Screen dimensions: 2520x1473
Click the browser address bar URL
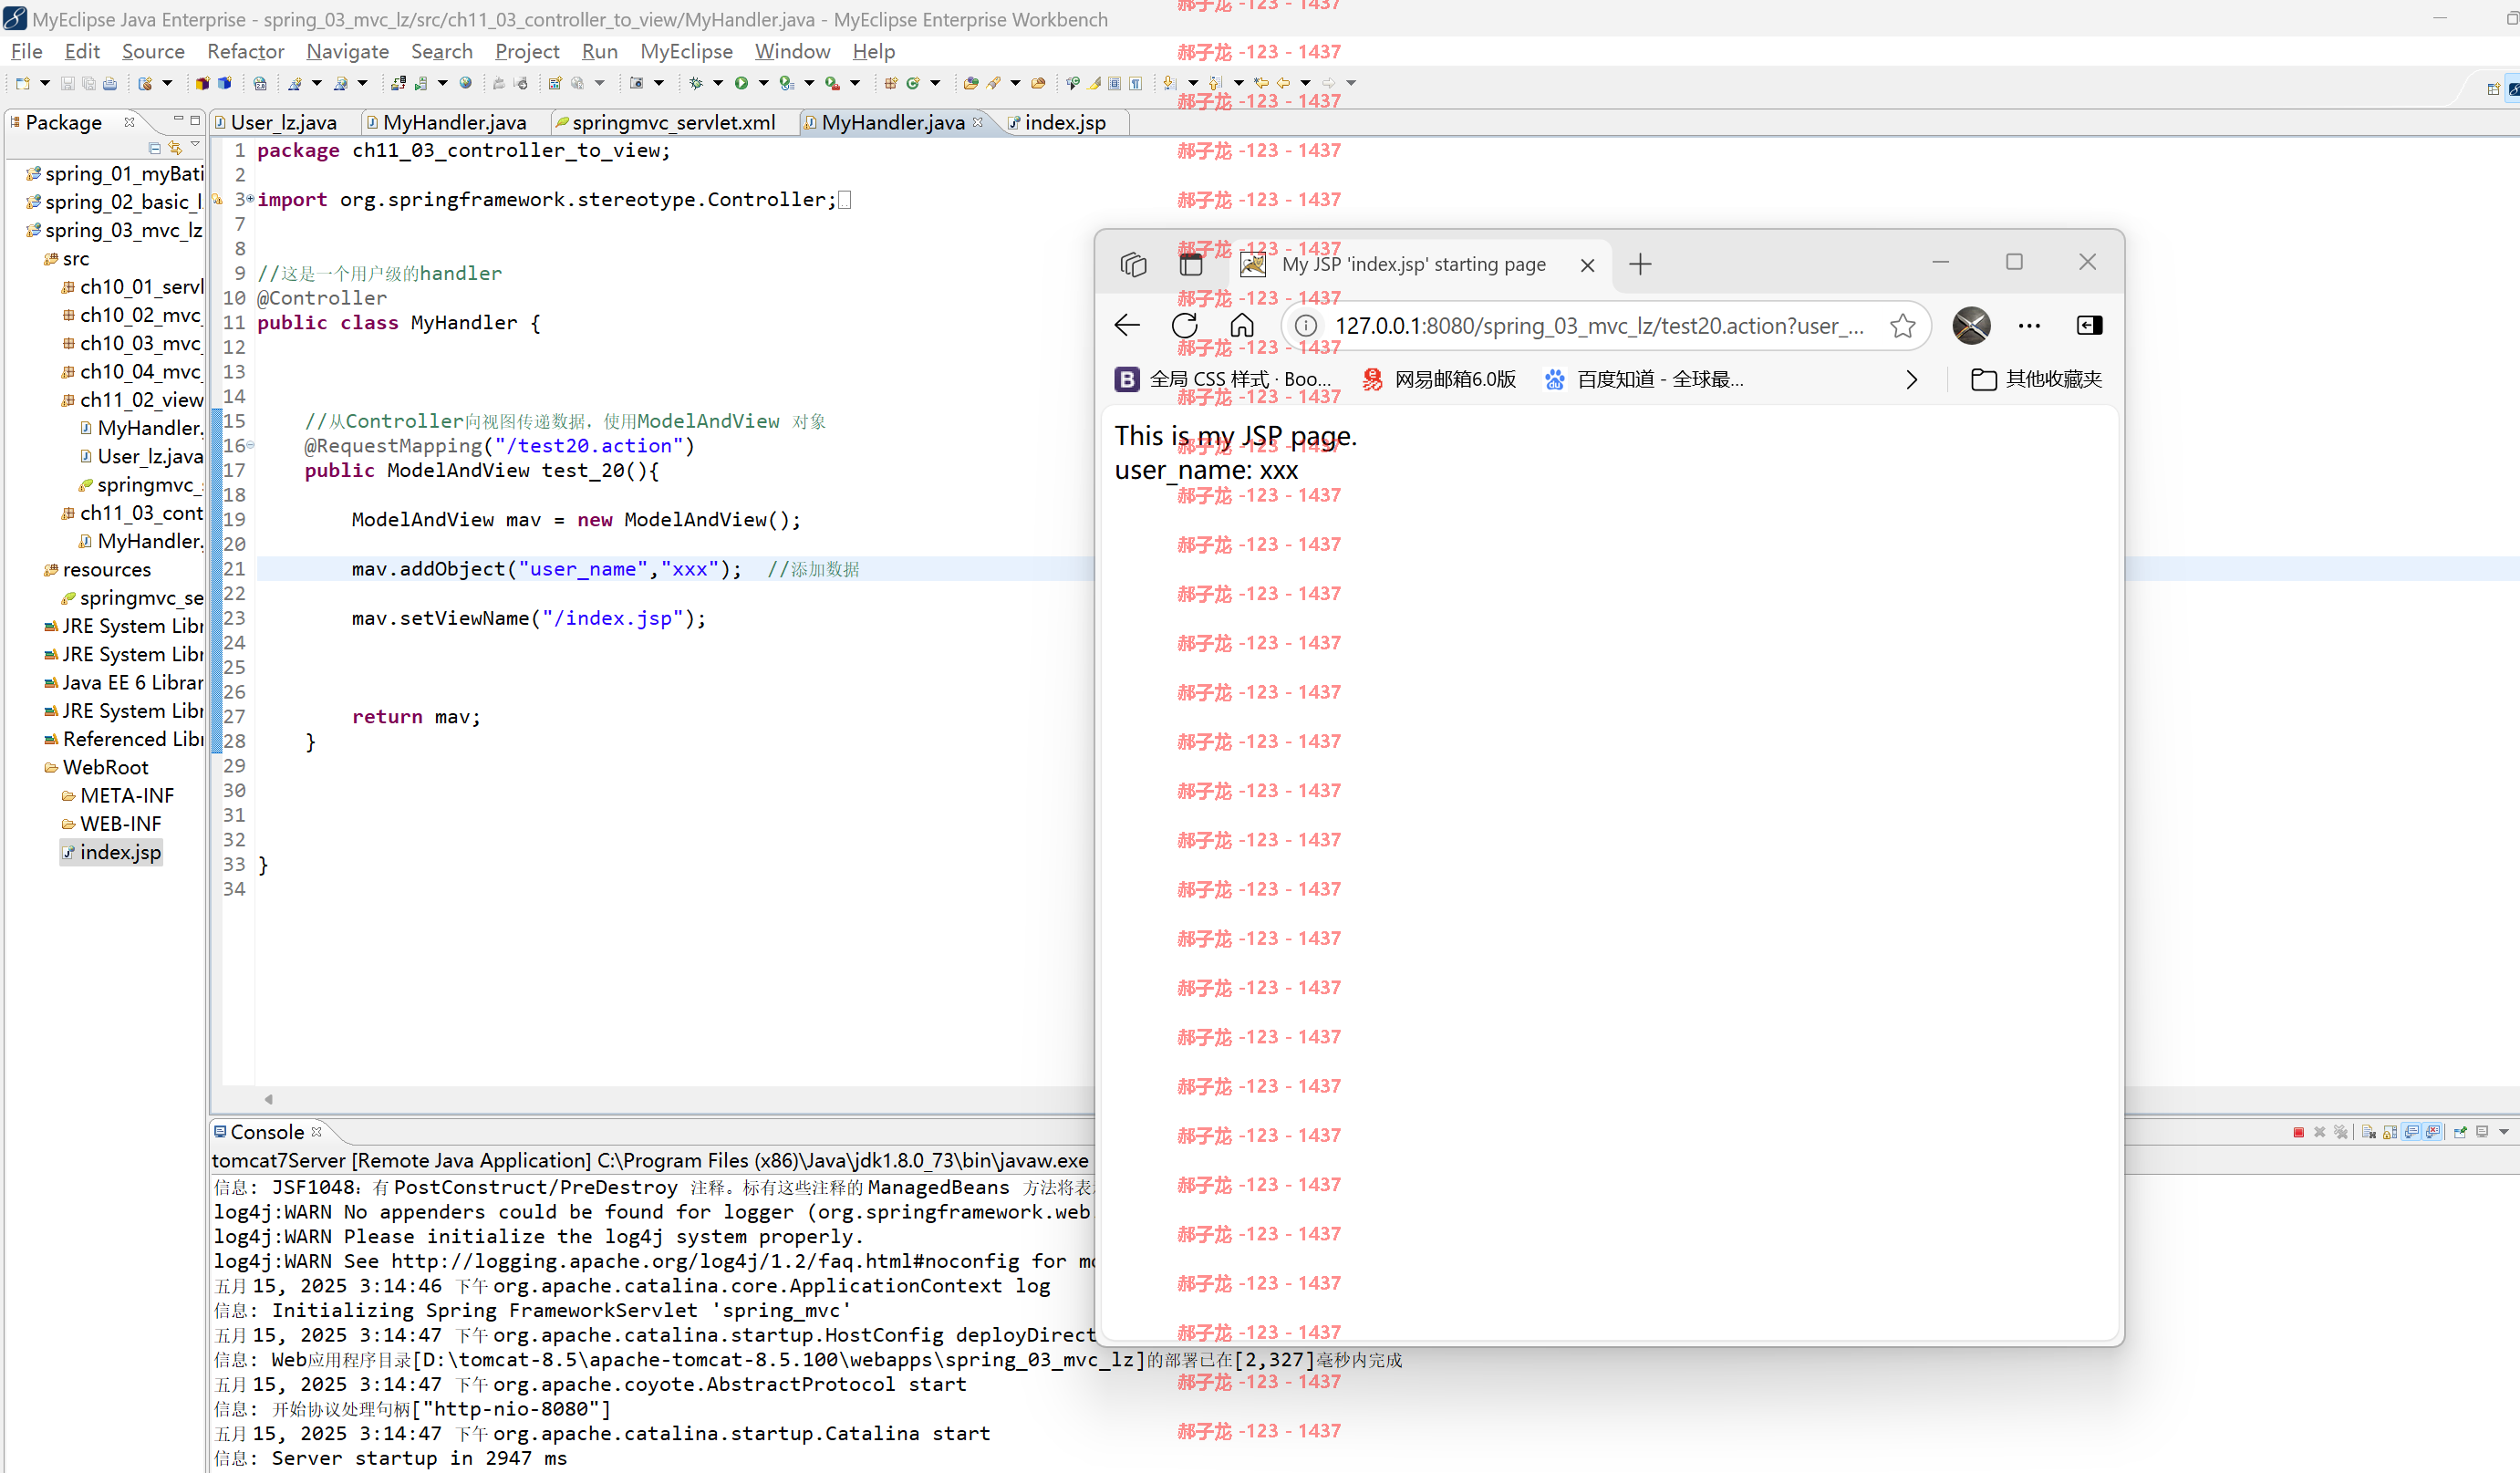coord(1598,326)
